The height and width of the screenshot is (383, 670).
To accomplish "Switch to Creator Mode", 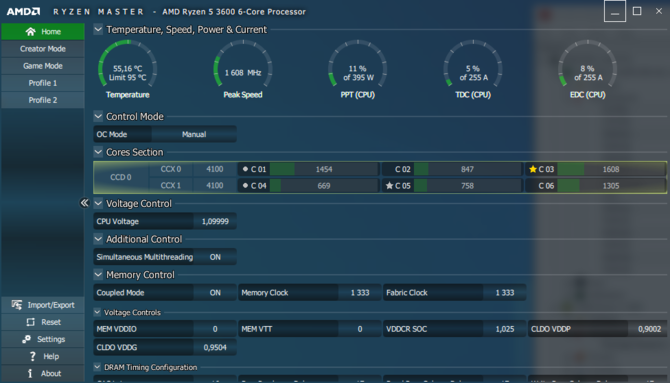I will pyautogui.click(x=43, y=49).
